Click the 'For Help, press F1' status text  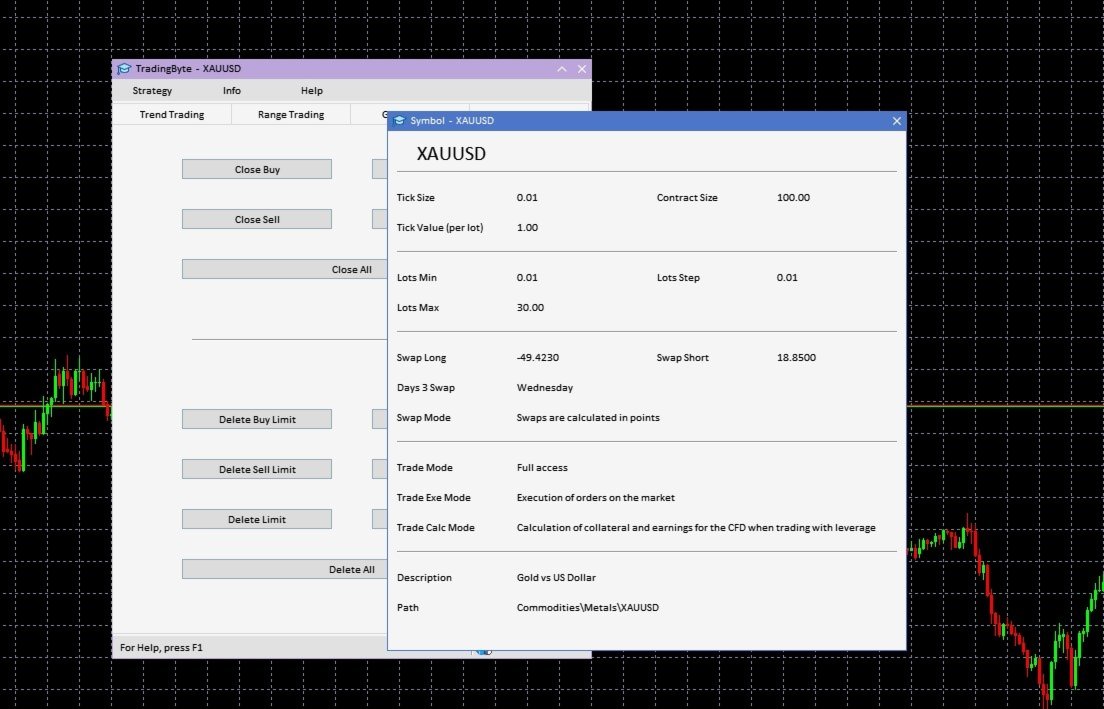pos(161,648)
